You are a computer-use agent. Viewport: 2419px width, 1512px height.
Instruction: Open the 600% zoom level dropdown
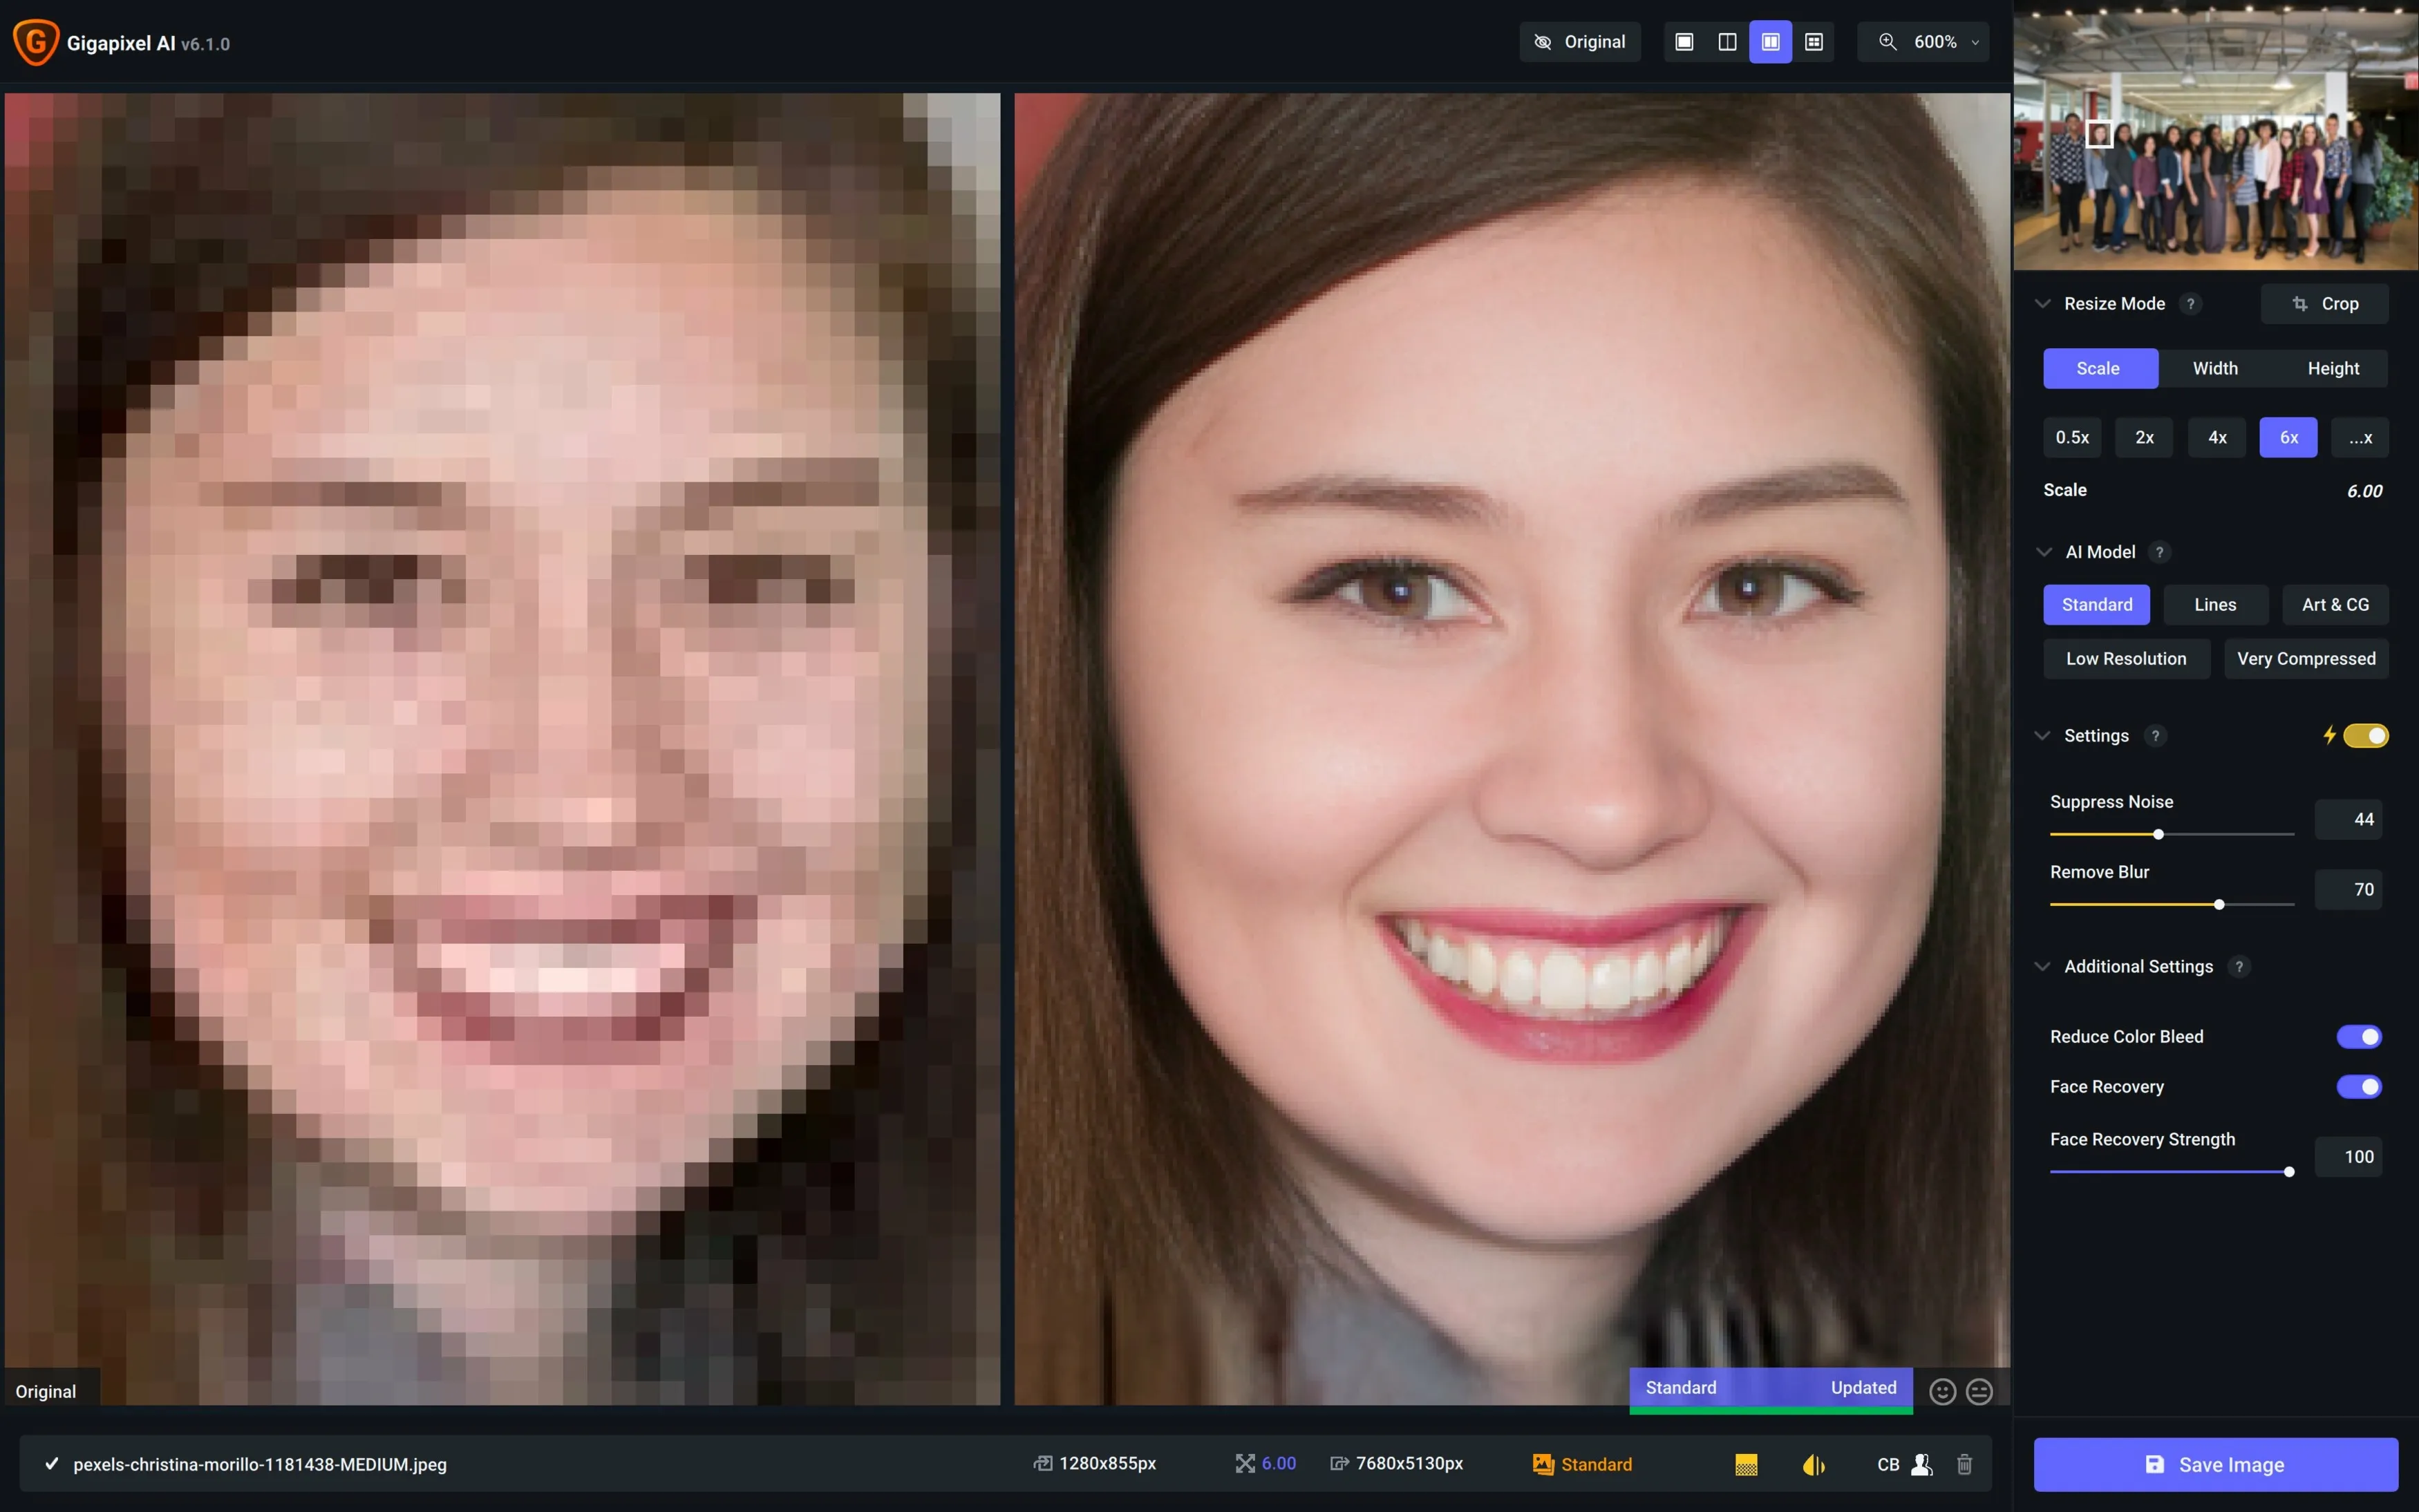pyautogui.click(x=1977, y=42)
